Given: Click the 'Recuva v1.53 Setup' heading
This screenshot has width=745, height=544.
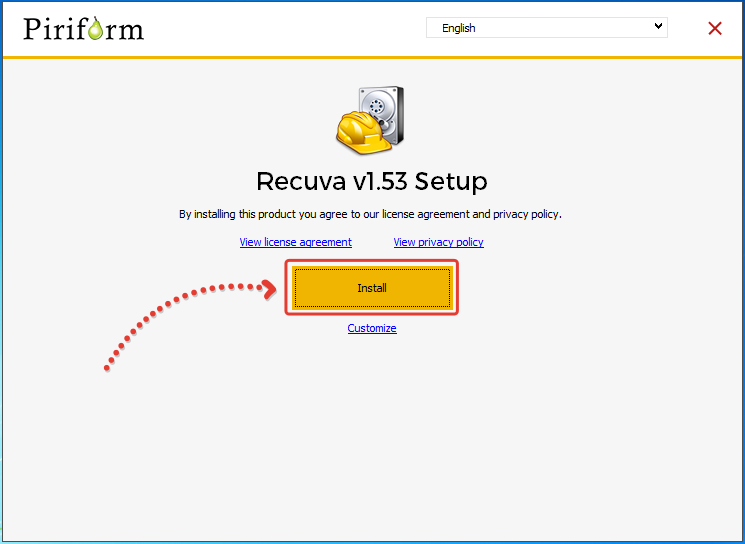Looking at the screenshot, I should 372,181.
